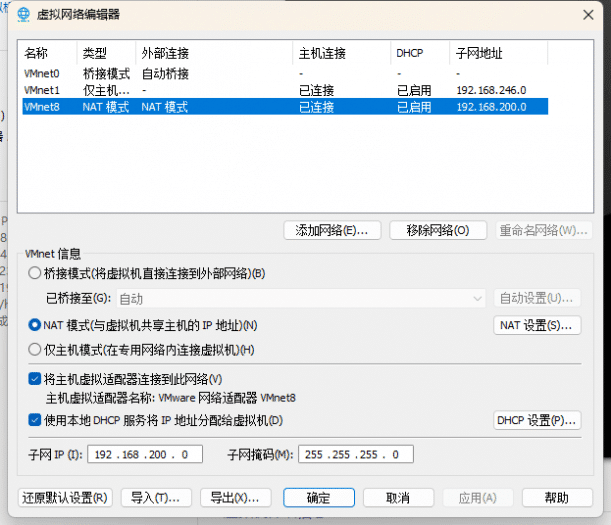
Task: Click the 子网掩码 input field
Action: tap(355, 454)
